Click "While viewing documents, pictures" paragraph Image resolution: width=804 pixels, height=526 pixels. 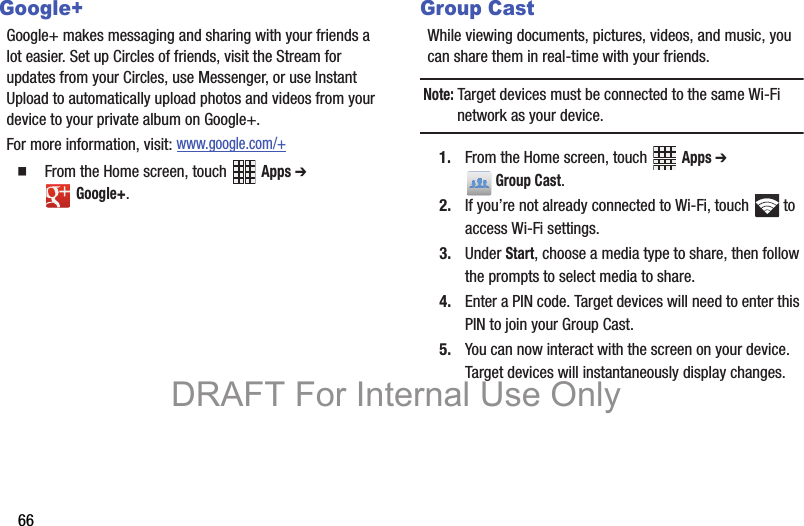coord(609,46)
